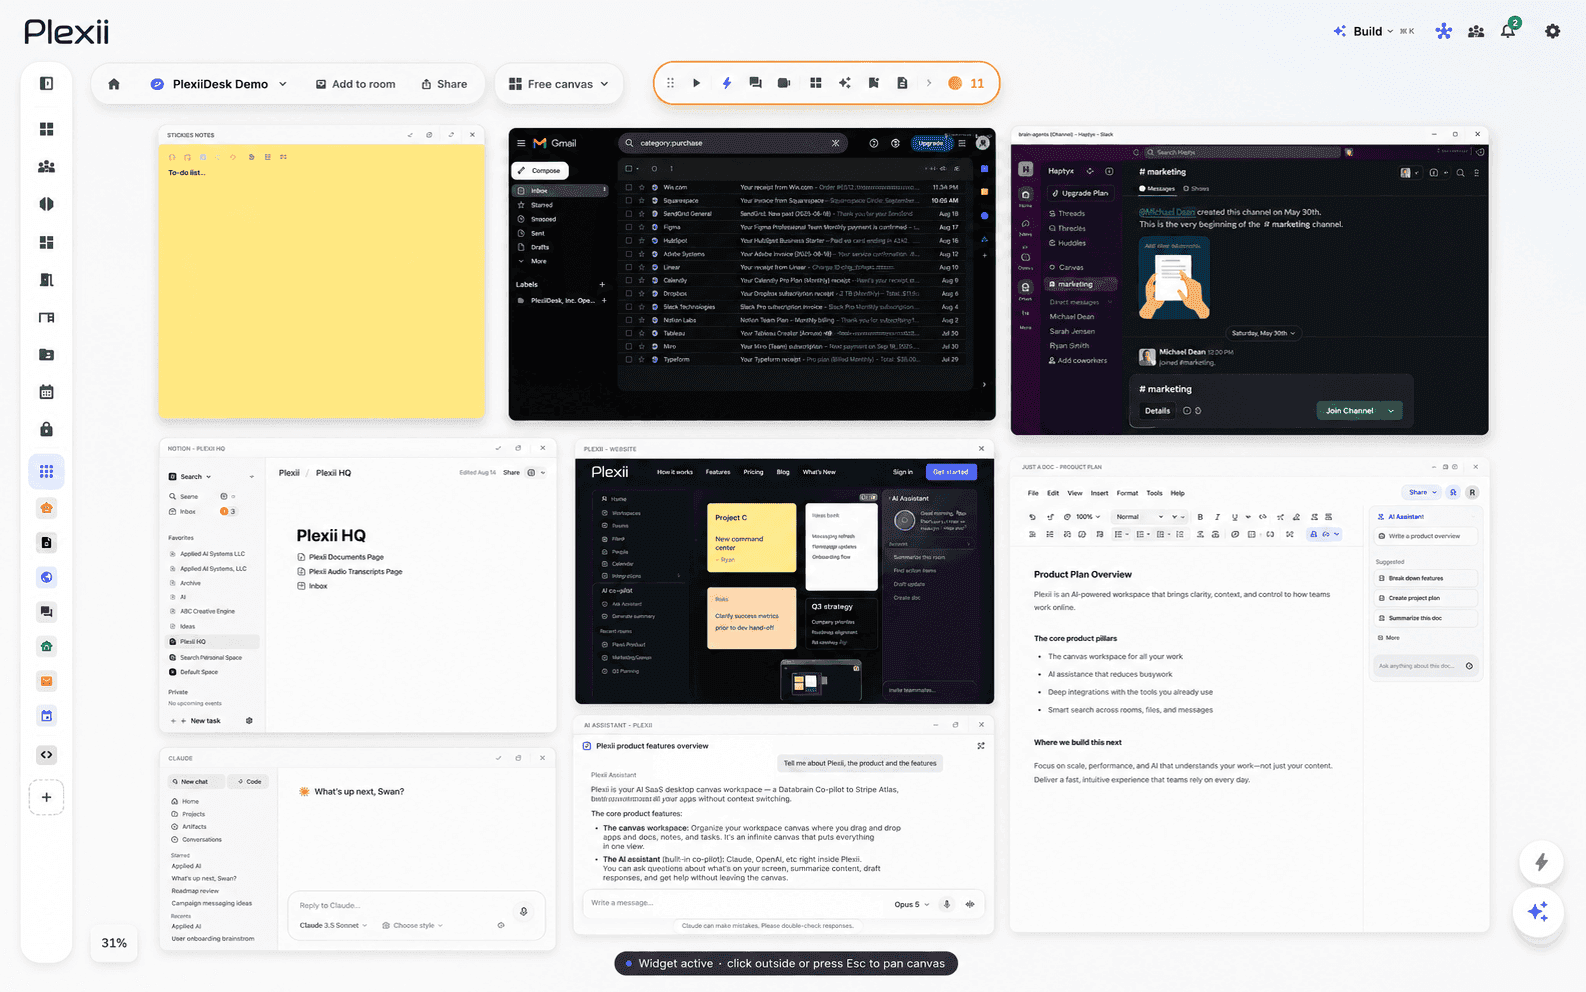The image size is (1586, 992).
Task: Click the blue asterisk icon in the top bar
Action: pos(1444,31)
